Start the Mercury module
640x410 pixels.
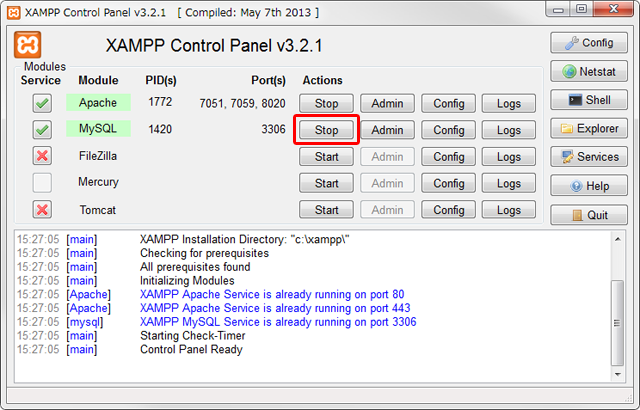326,183
